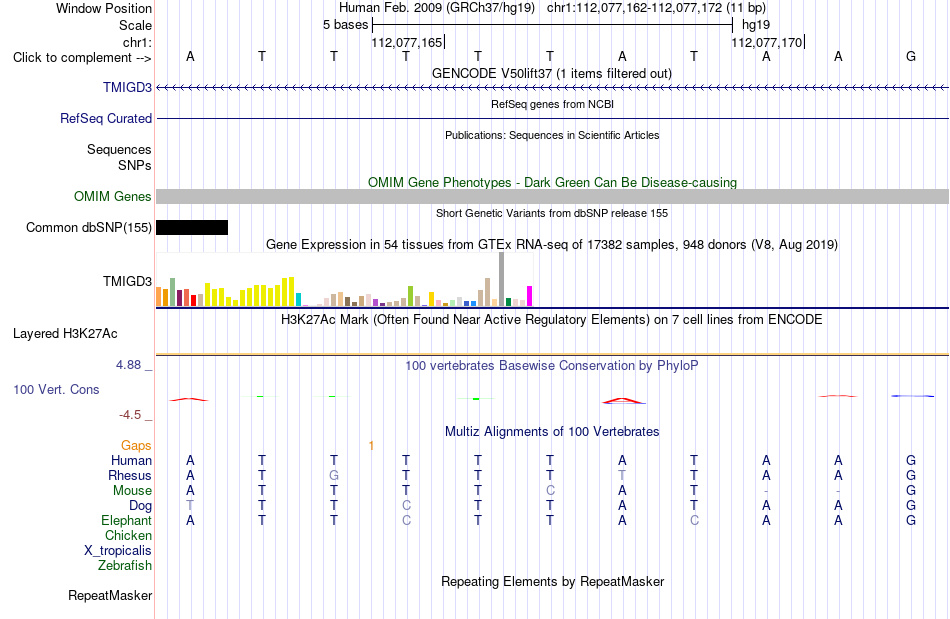Select the Human species label
This screenshot has height=619, width=950.
[131, 461]
